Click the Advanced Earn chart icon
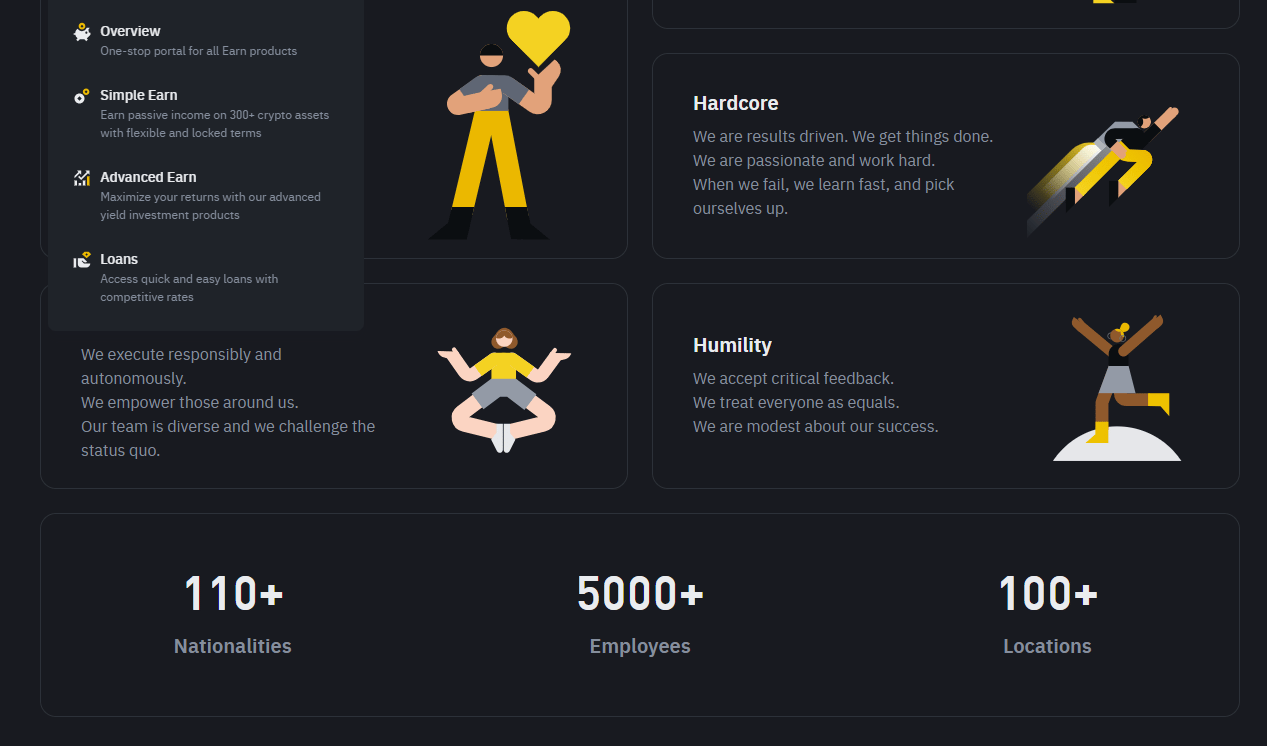Viewport: 1267px width, 746px height. click(x=82, y=178)
